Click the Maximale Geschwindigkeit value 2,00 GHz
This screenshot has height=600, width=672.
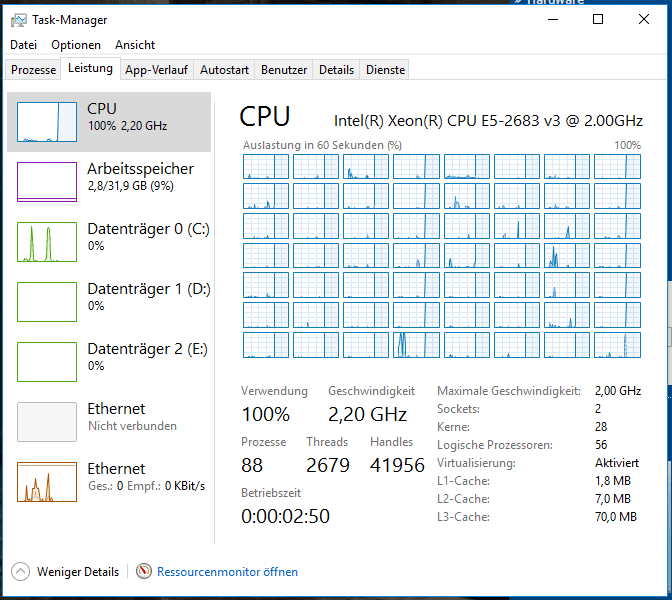[618, 391]
